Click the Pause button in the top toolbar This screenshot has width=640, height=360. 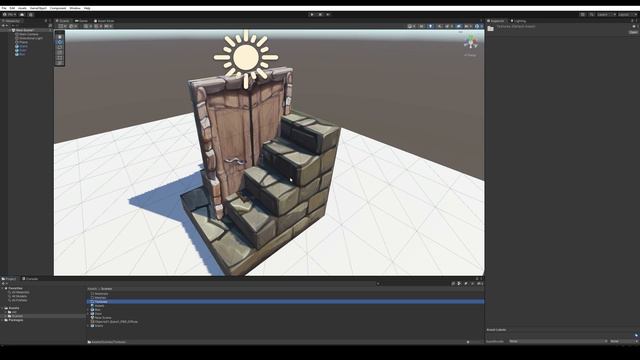[x=320, y=15]
